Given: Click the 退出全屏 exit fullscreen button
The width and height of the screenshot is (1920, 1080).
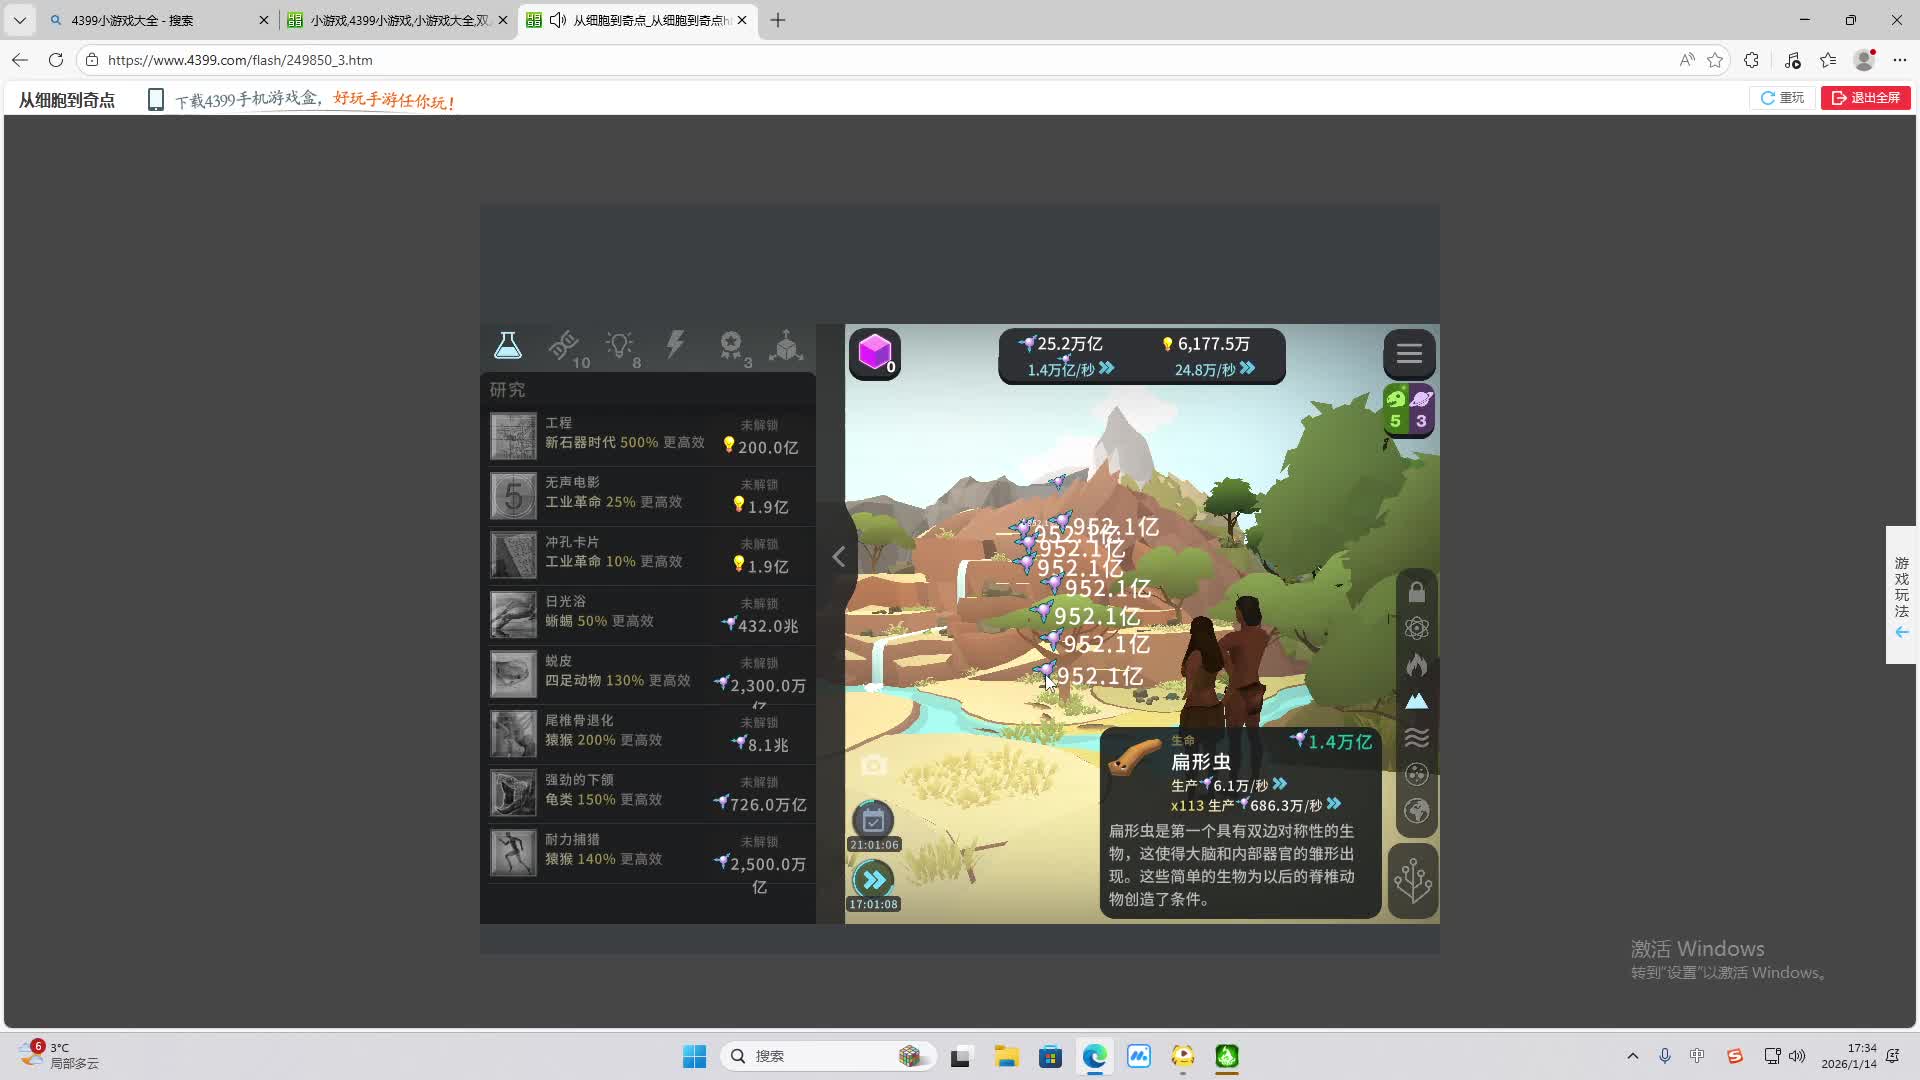Looking at the screenshot, I should coord(1865,98).
